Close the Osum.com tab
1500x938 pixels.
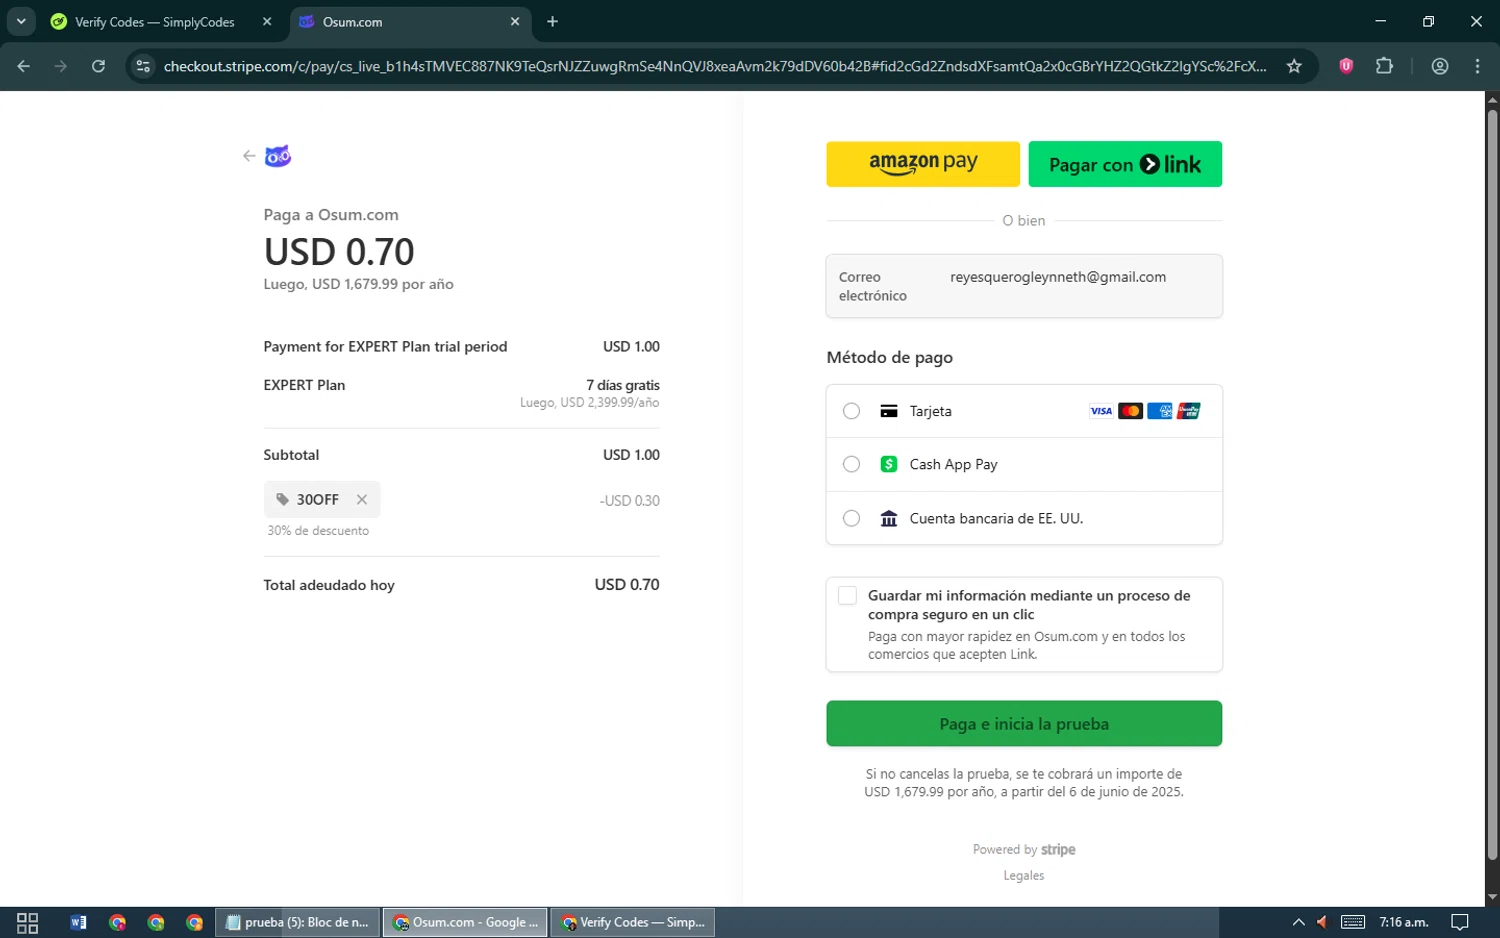click(515, 22)
